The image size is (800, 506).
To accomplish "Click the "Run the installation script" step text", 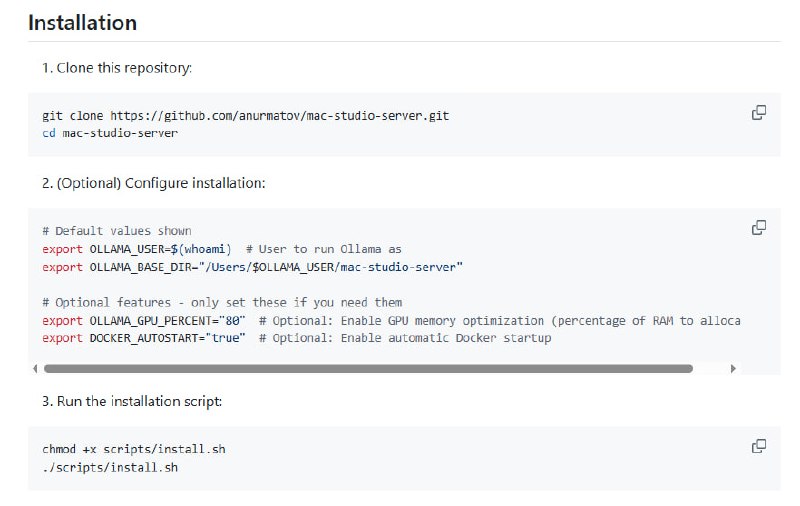I will 138,401.
